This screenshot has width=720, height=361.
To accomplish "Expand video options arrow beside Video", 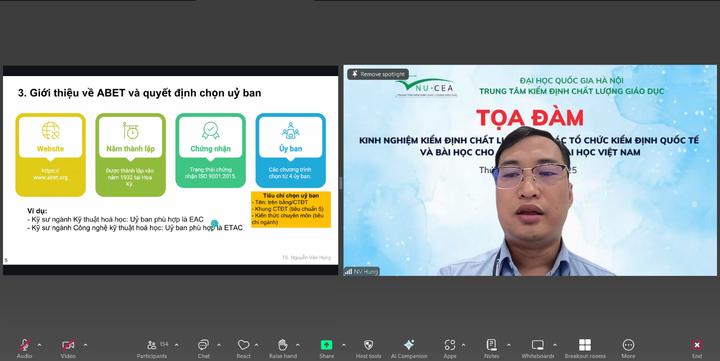I will 85,345.
